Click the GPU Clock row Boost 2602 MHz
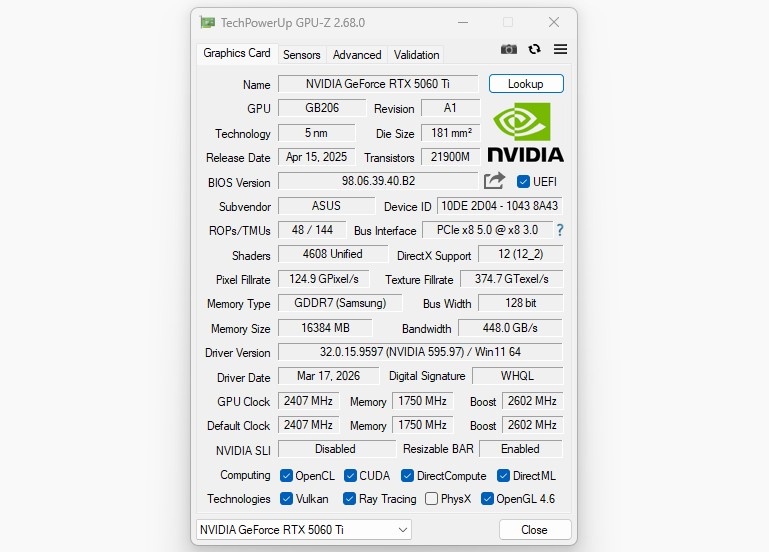769x552 pixels. [x=532, y=401]
